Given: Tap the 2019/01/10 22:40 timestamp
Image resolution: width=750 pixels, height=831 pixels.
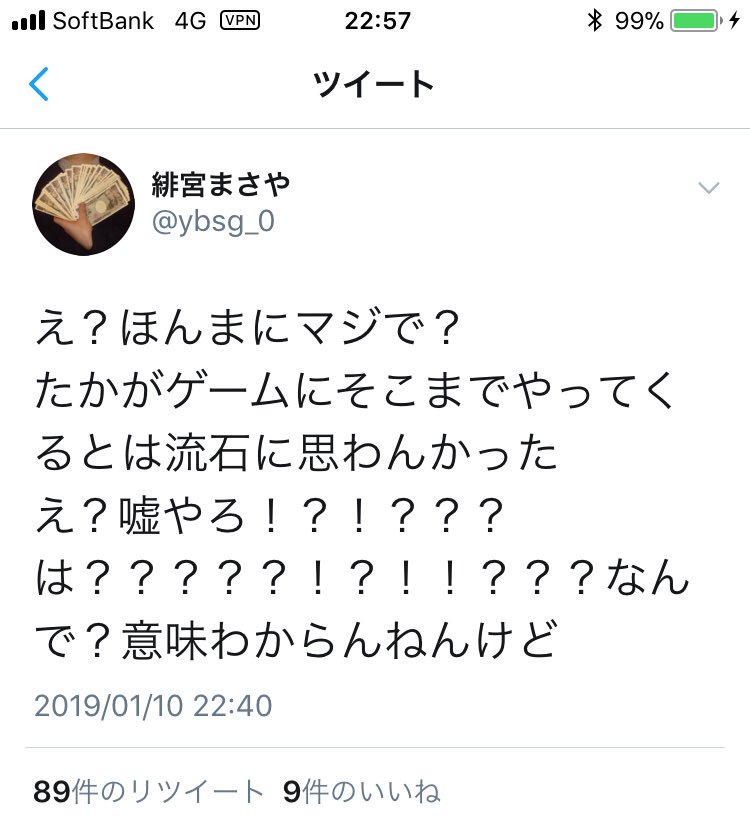Looking at the screenshot, I should tap(153, 705).
